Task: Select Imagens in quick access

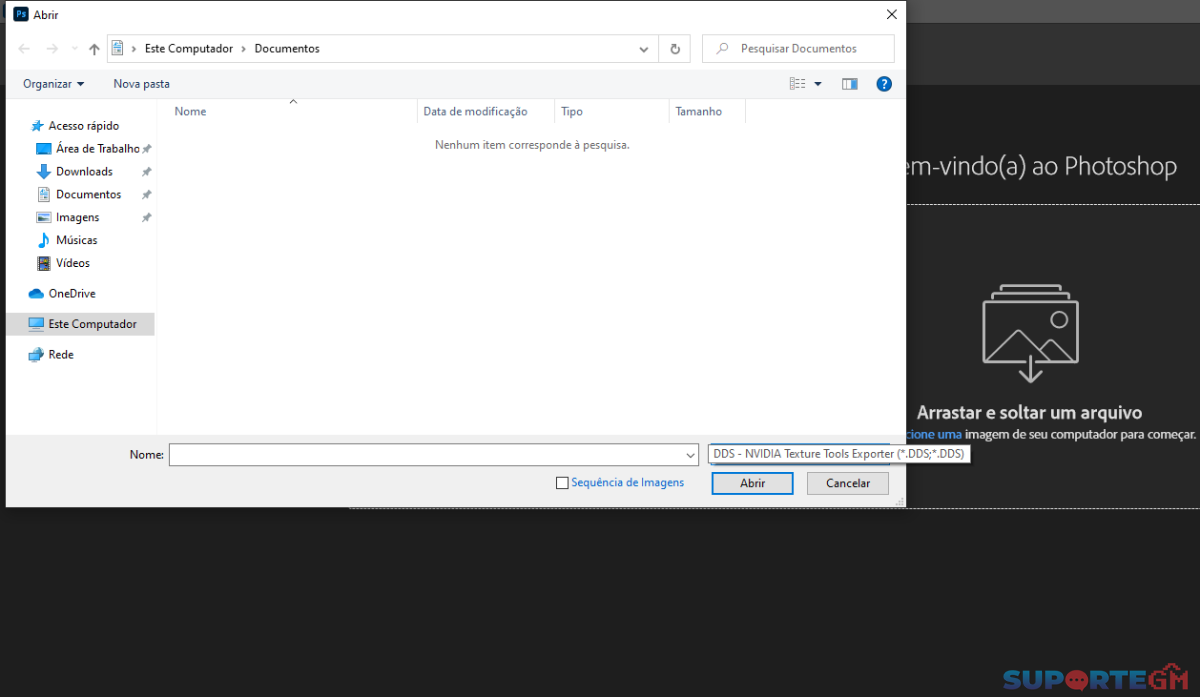Action: click(77, 217)
